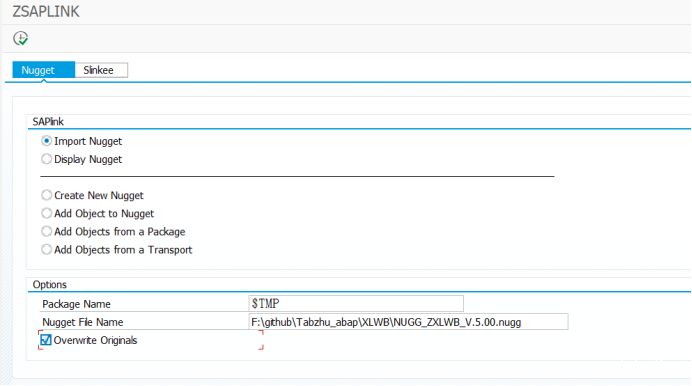The height and width of the screenshot is (386, 692).
Task: Click the Options group header
Action: [49, 285]
